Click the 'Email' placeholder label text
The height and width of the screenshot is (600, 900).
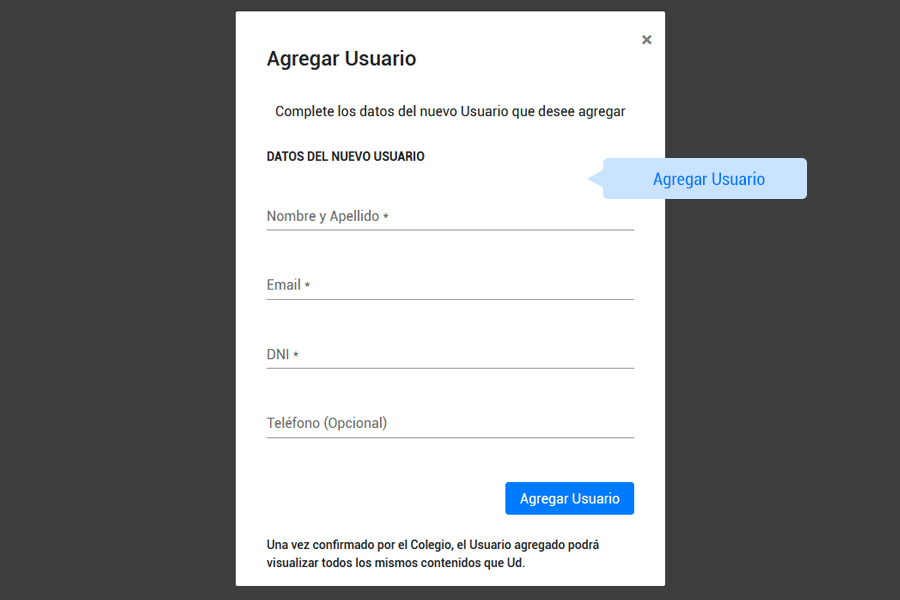(283, 285)
